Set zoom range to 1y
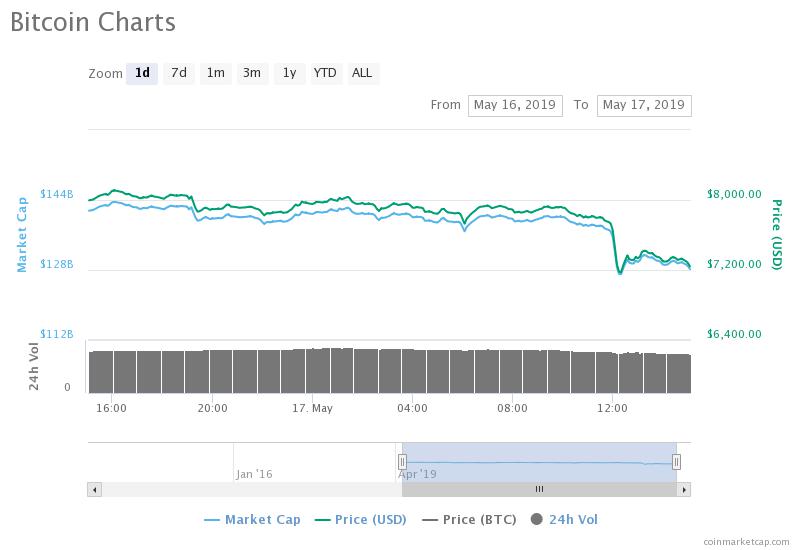 (x=289, y=73)
